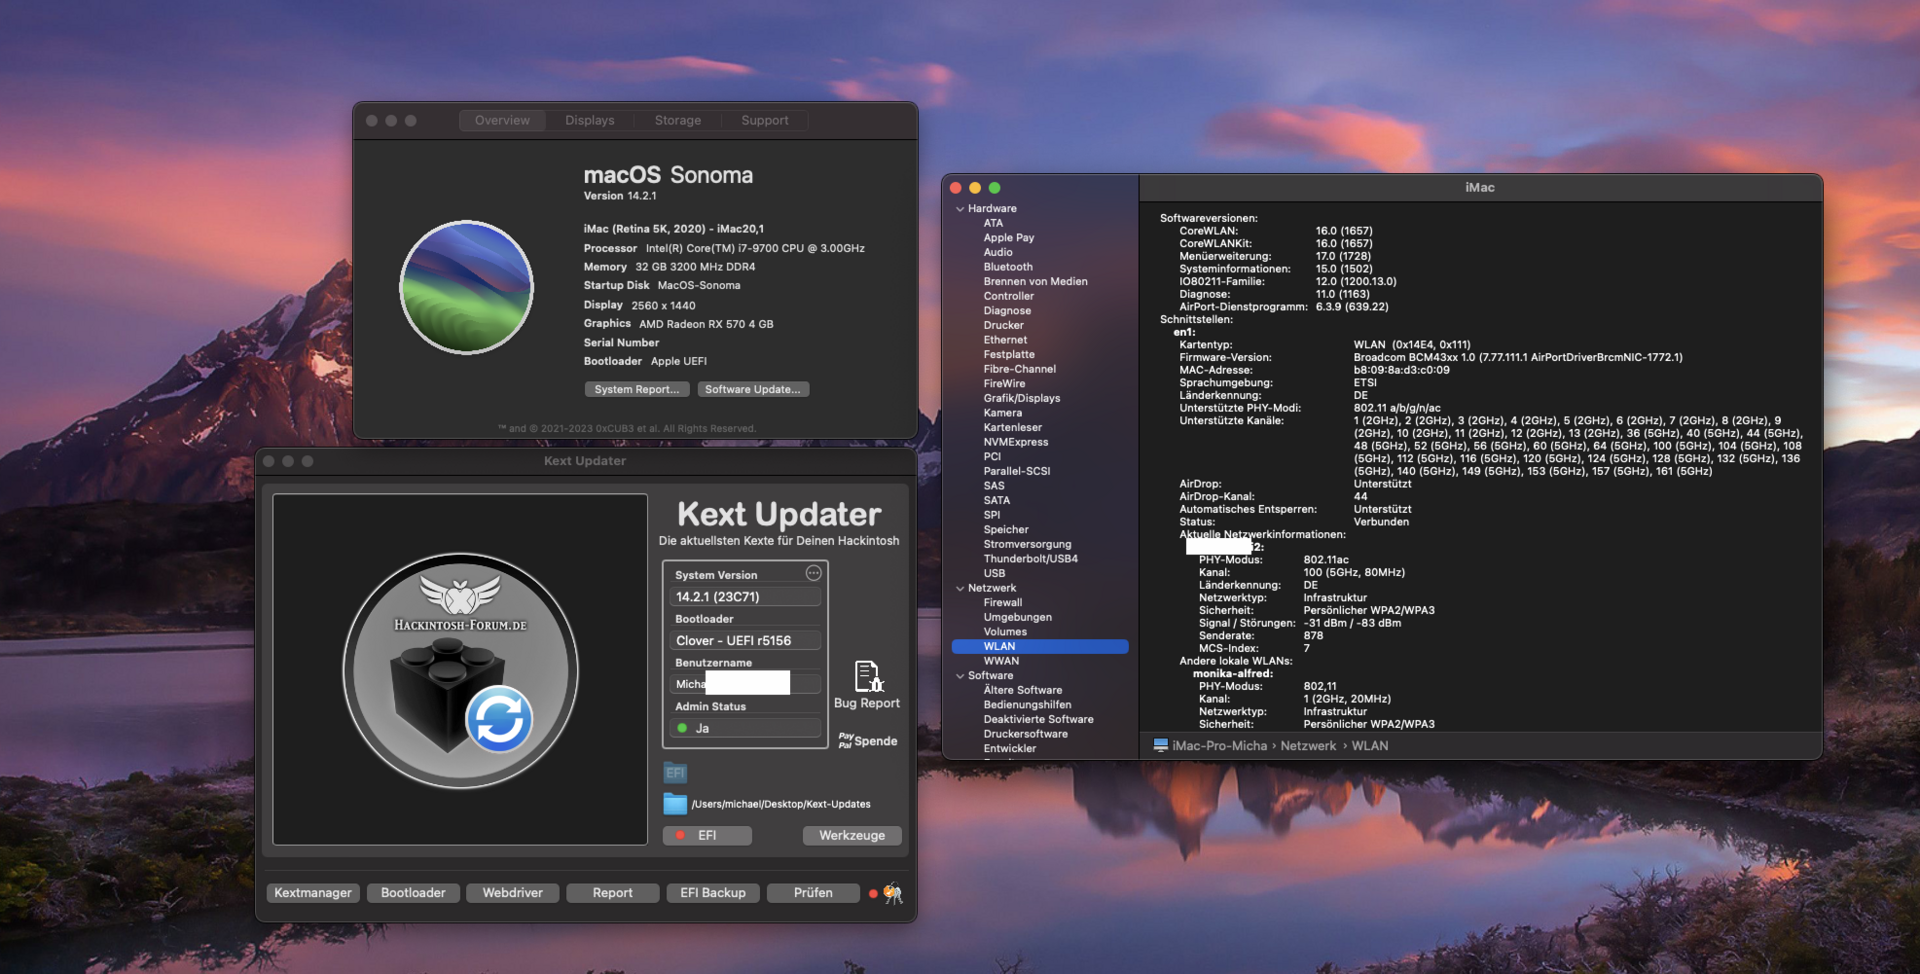Select Bluetooth in the sidebar

pos(1008,267)
